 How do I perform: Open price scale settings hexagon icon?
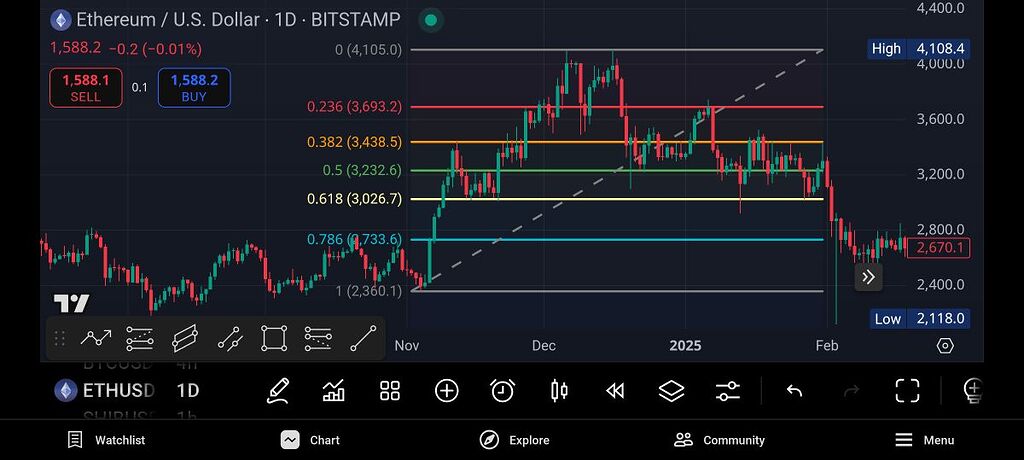[945, 346]
